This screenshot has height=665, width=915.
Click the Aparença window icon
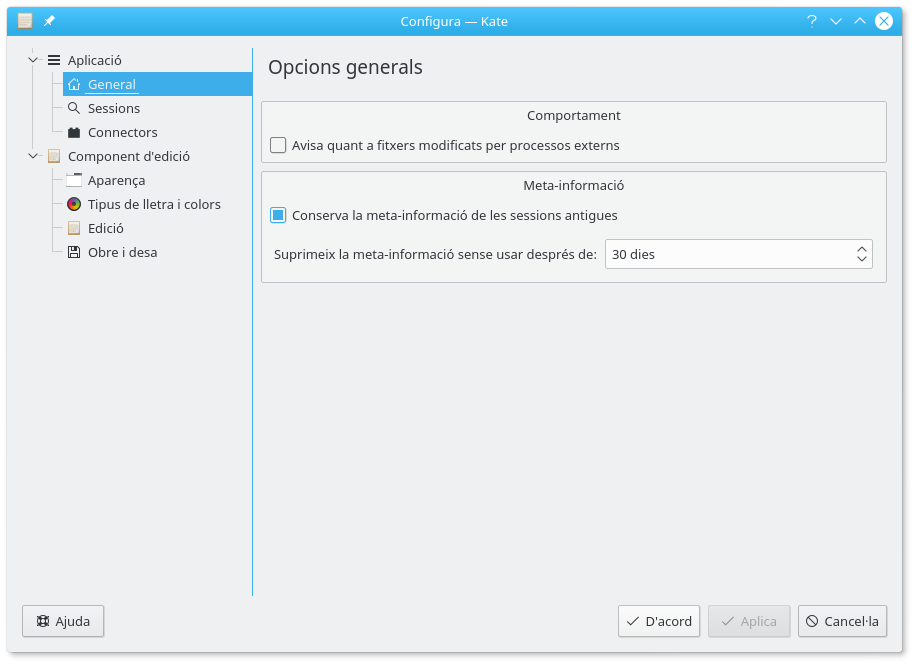[x=74, y=181]
